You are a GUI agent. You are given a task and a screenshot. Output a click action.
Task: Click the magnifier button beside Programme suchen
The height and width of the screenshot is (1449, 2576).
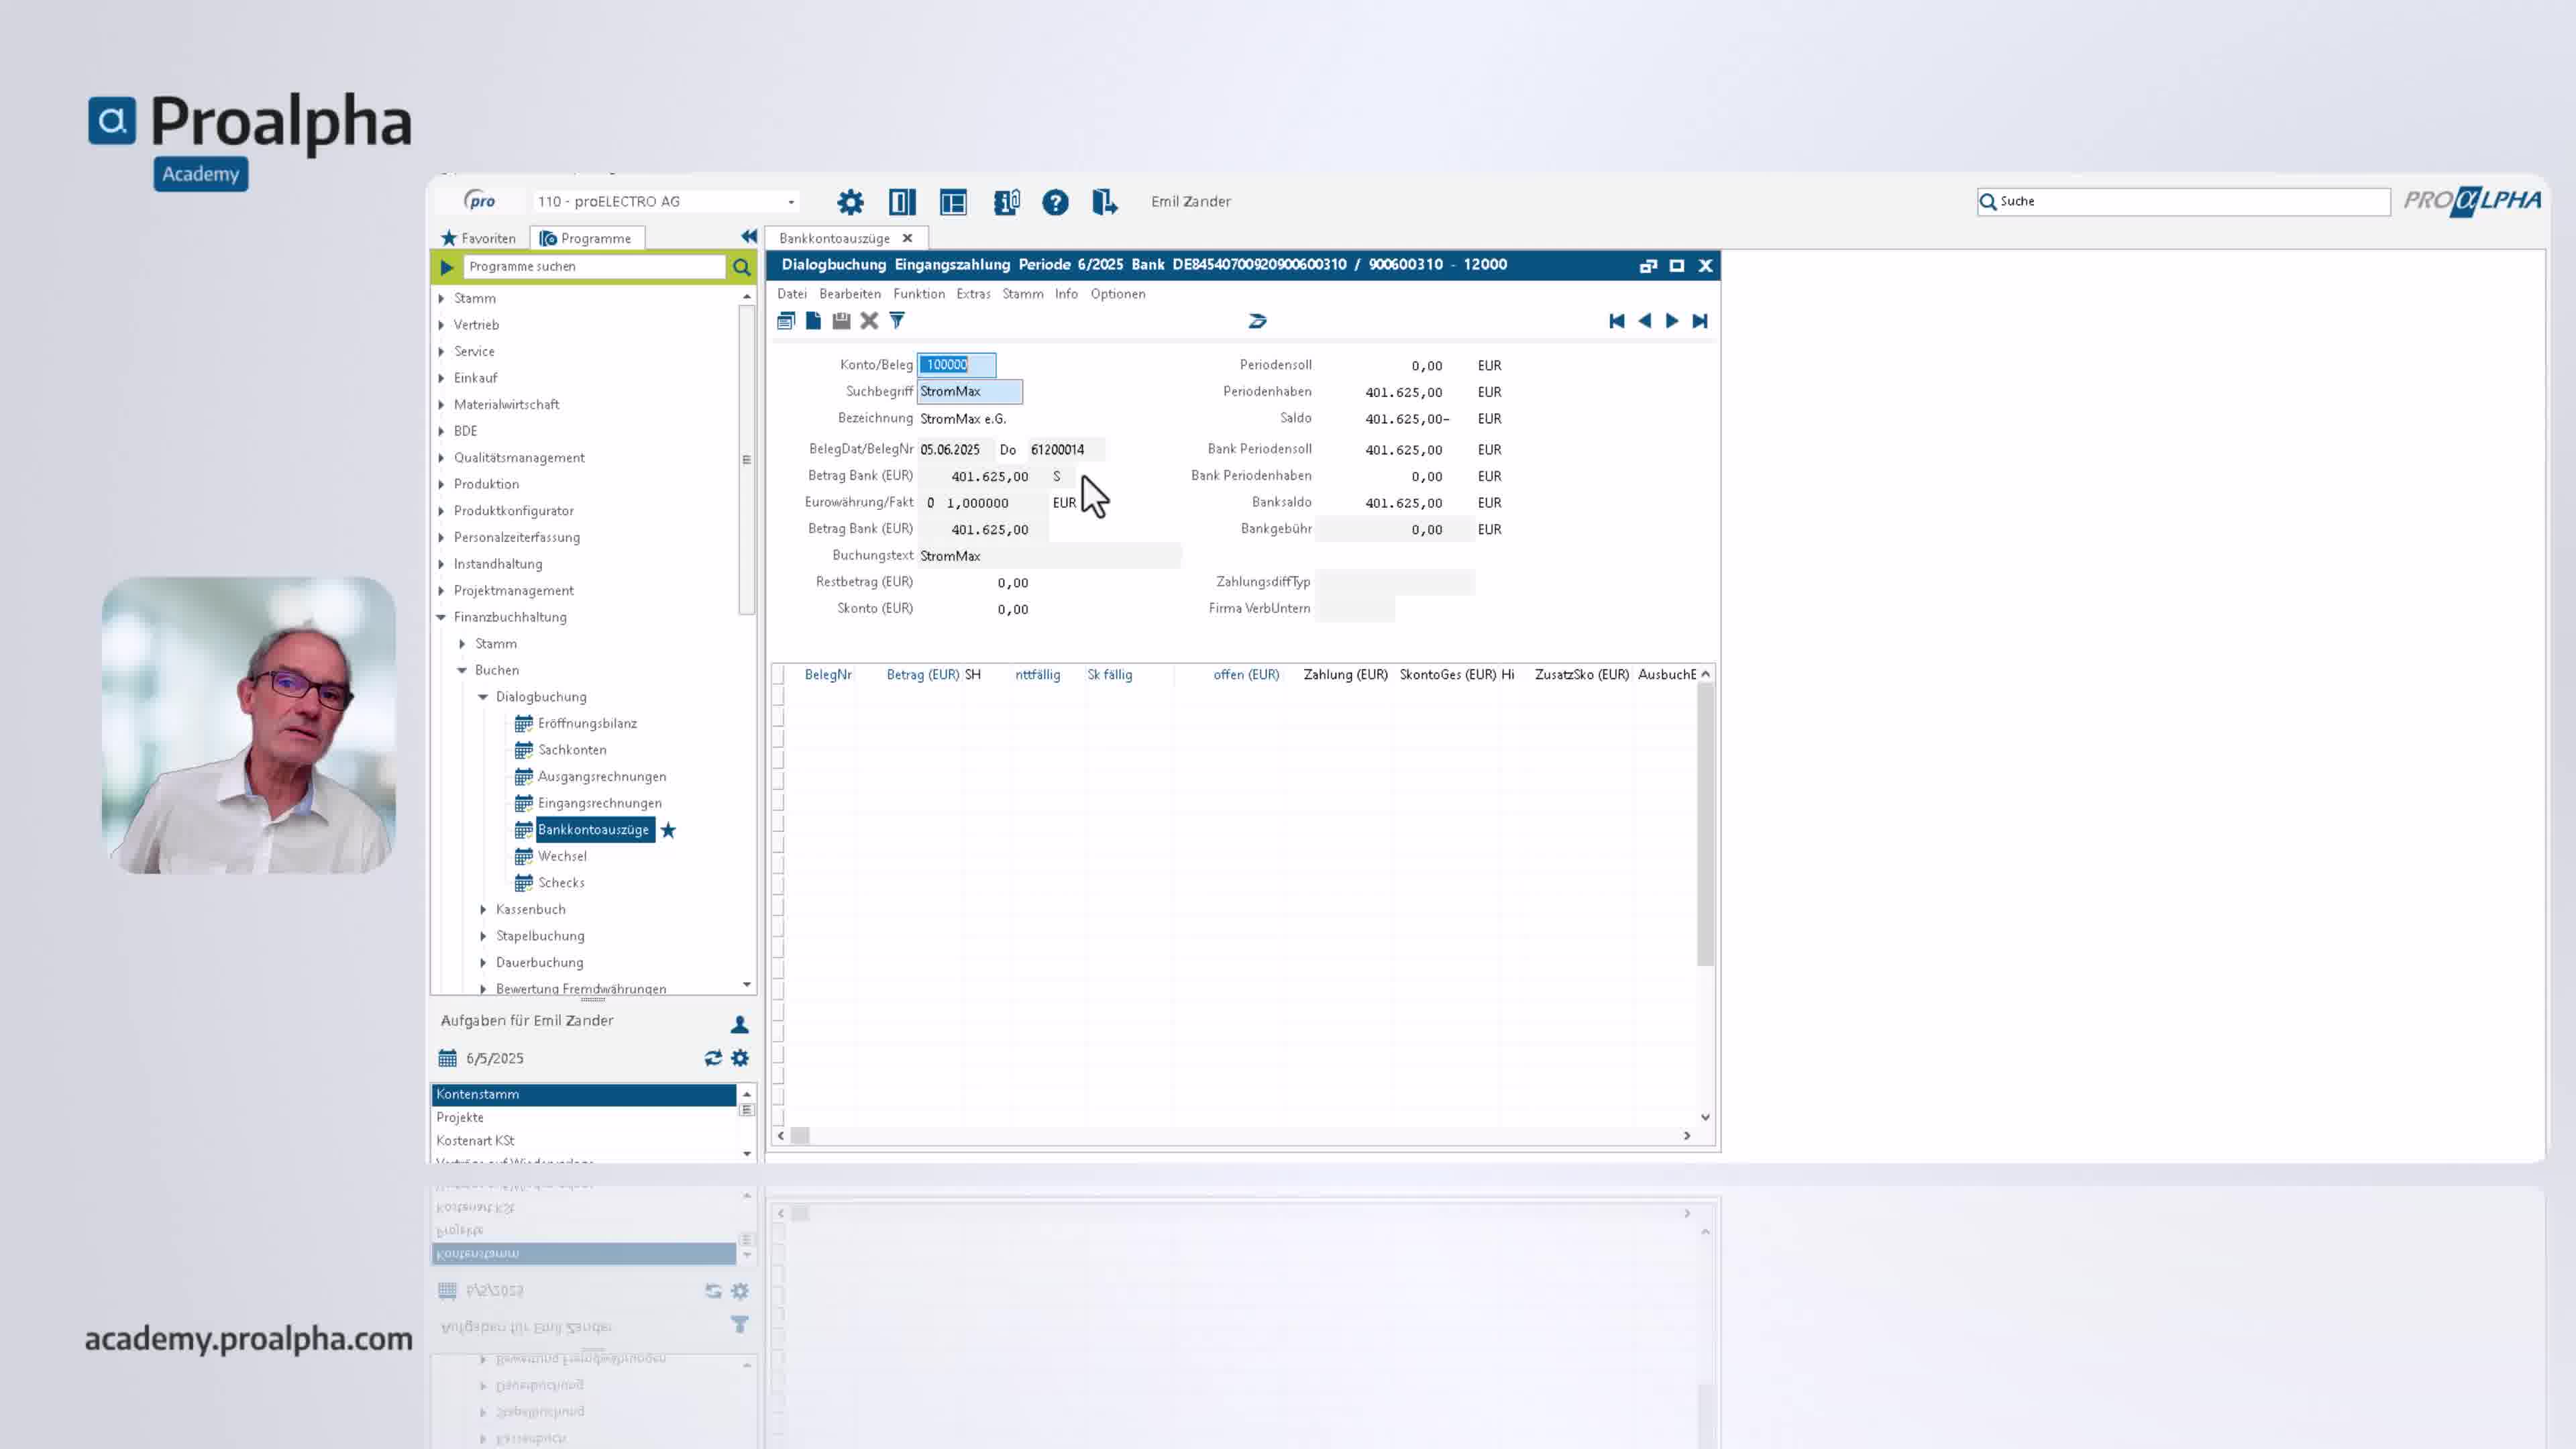[x=741, y=267]
